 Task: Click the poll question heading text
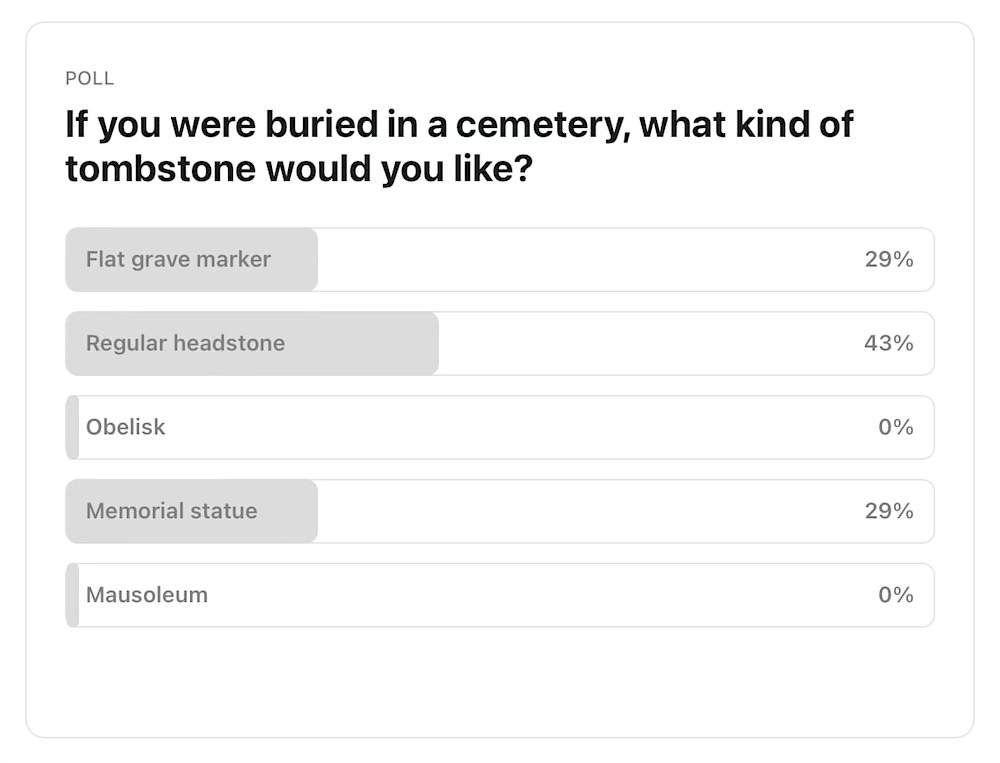459,146
